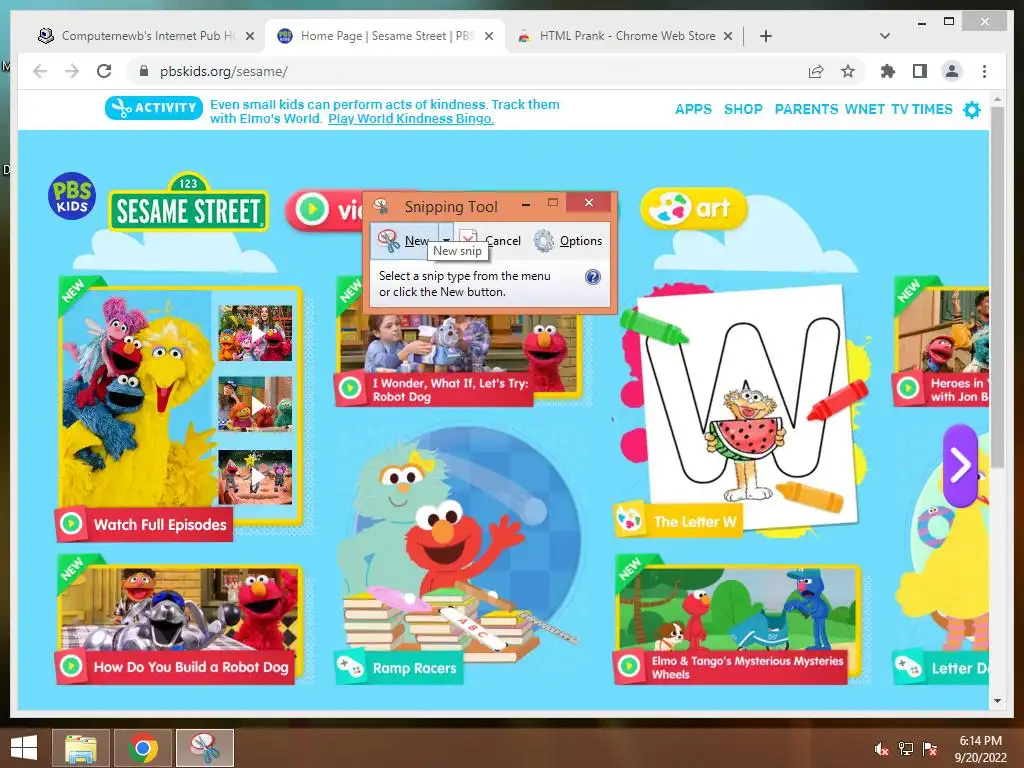Open the Action Center flag icon
This screenshot has width=1024, height=768.
(x=929, y=749)
